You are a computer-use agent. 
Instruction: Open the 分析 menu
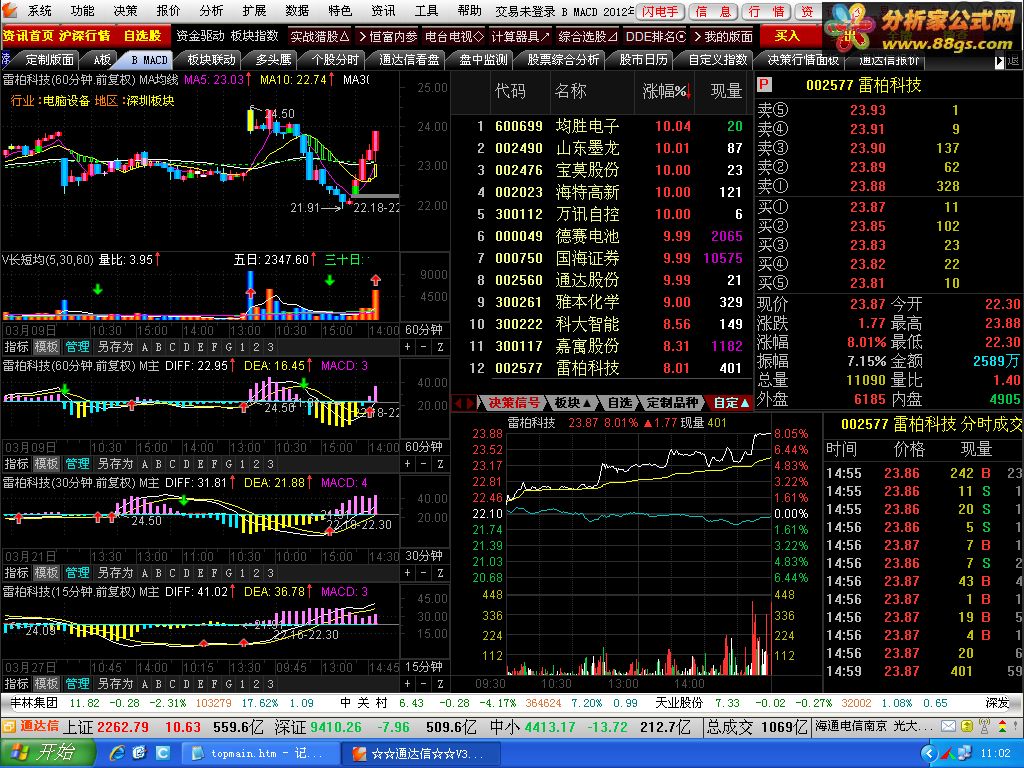tap(211, 10)
